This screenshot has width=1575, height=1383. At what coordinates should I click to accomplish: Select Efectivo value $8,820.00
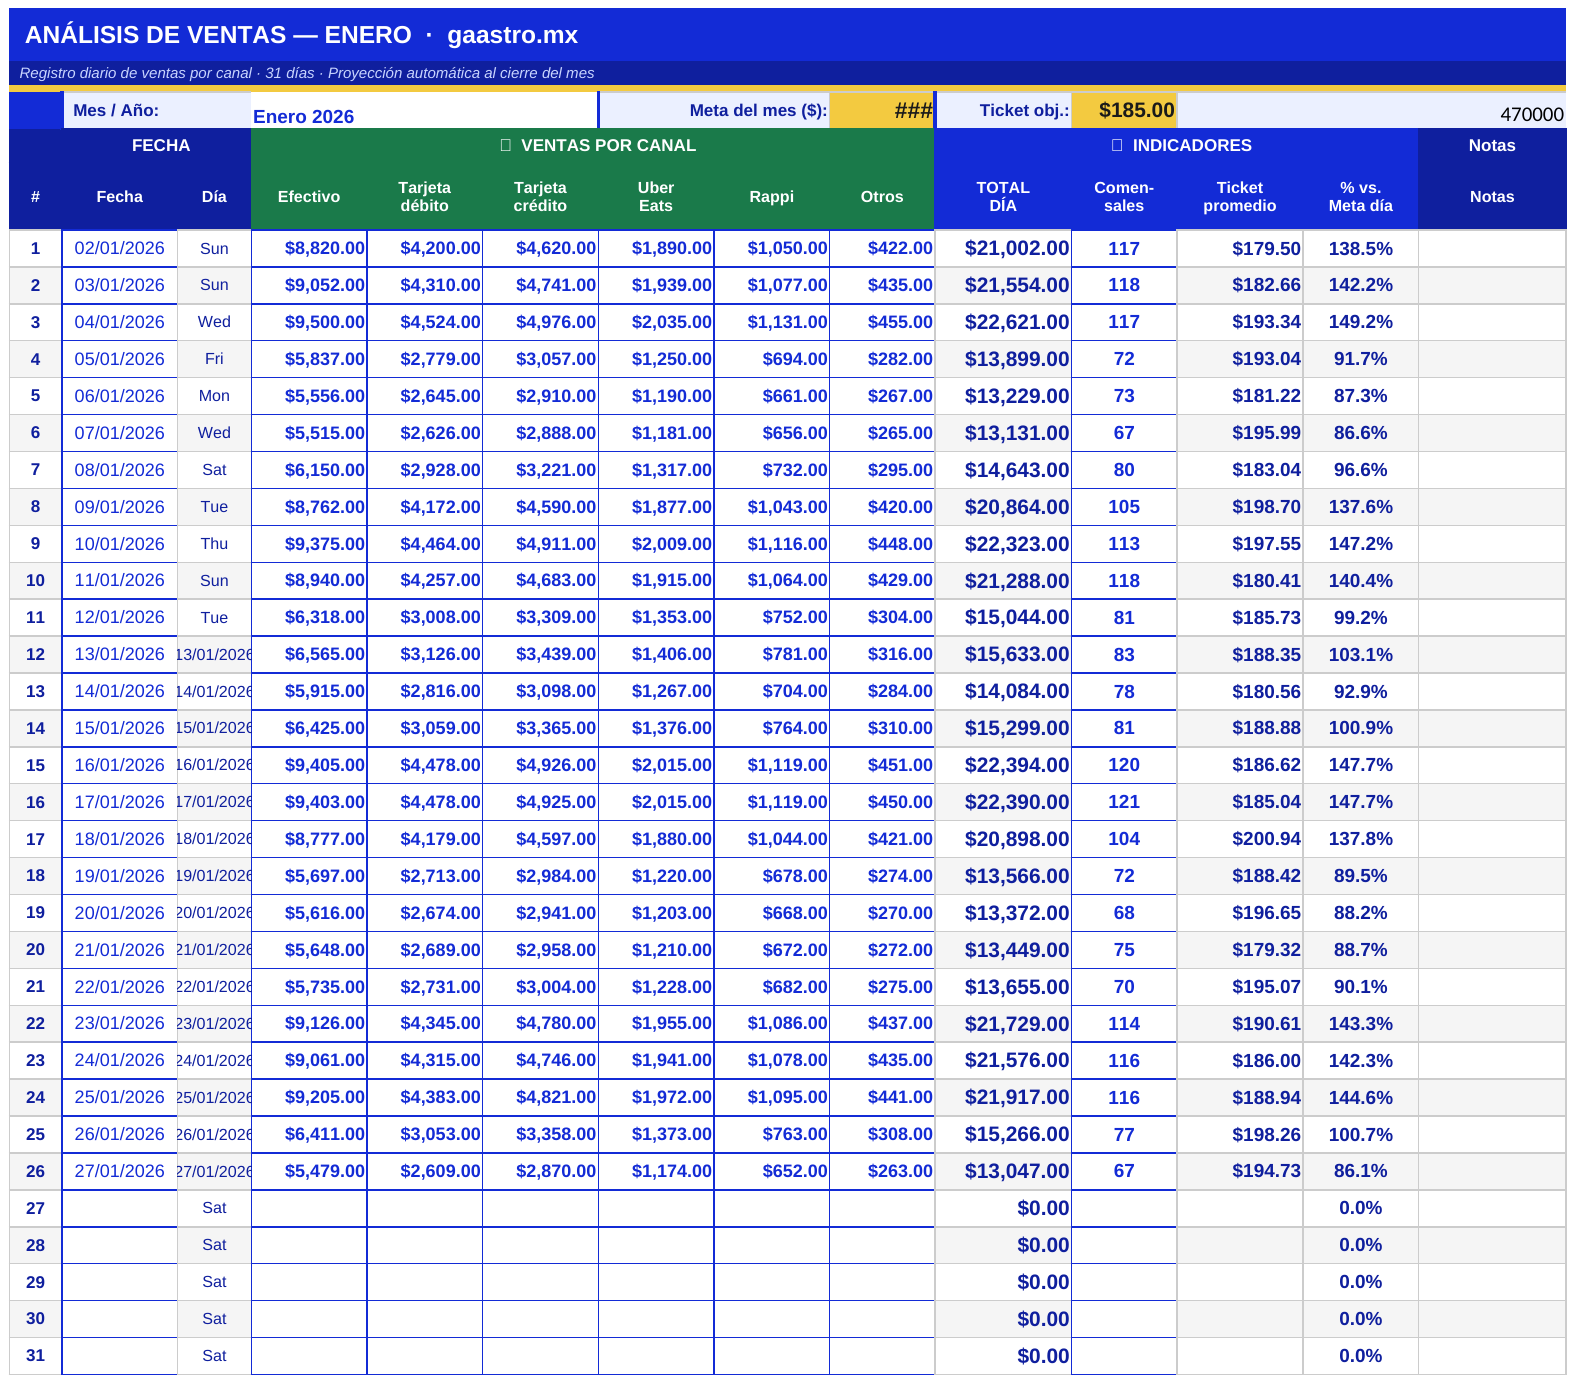point(309,248)
